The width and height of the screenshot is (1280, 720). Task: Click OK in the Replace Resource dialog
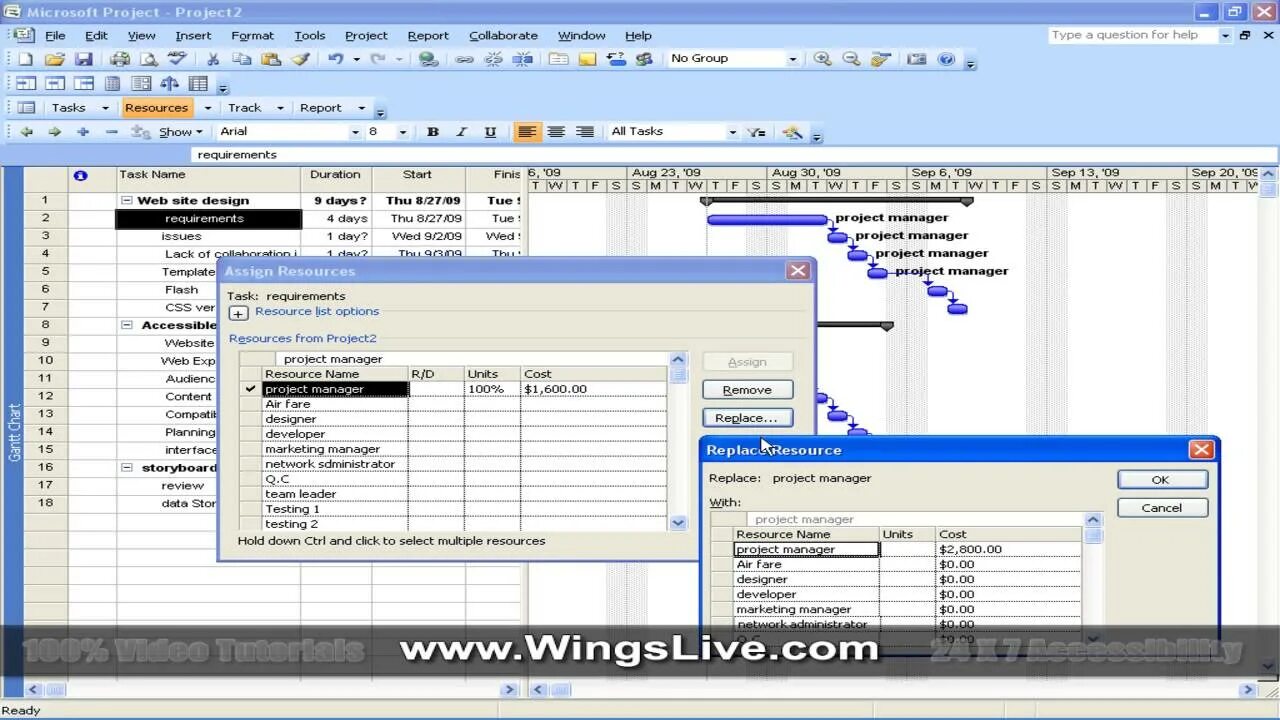(1161, 479)
